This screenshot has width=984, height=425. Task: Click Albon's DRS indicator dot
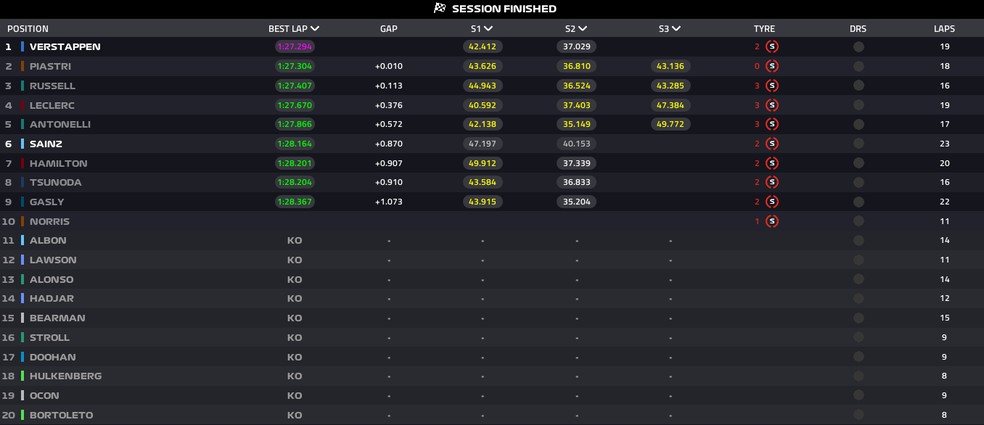[858, 240]
